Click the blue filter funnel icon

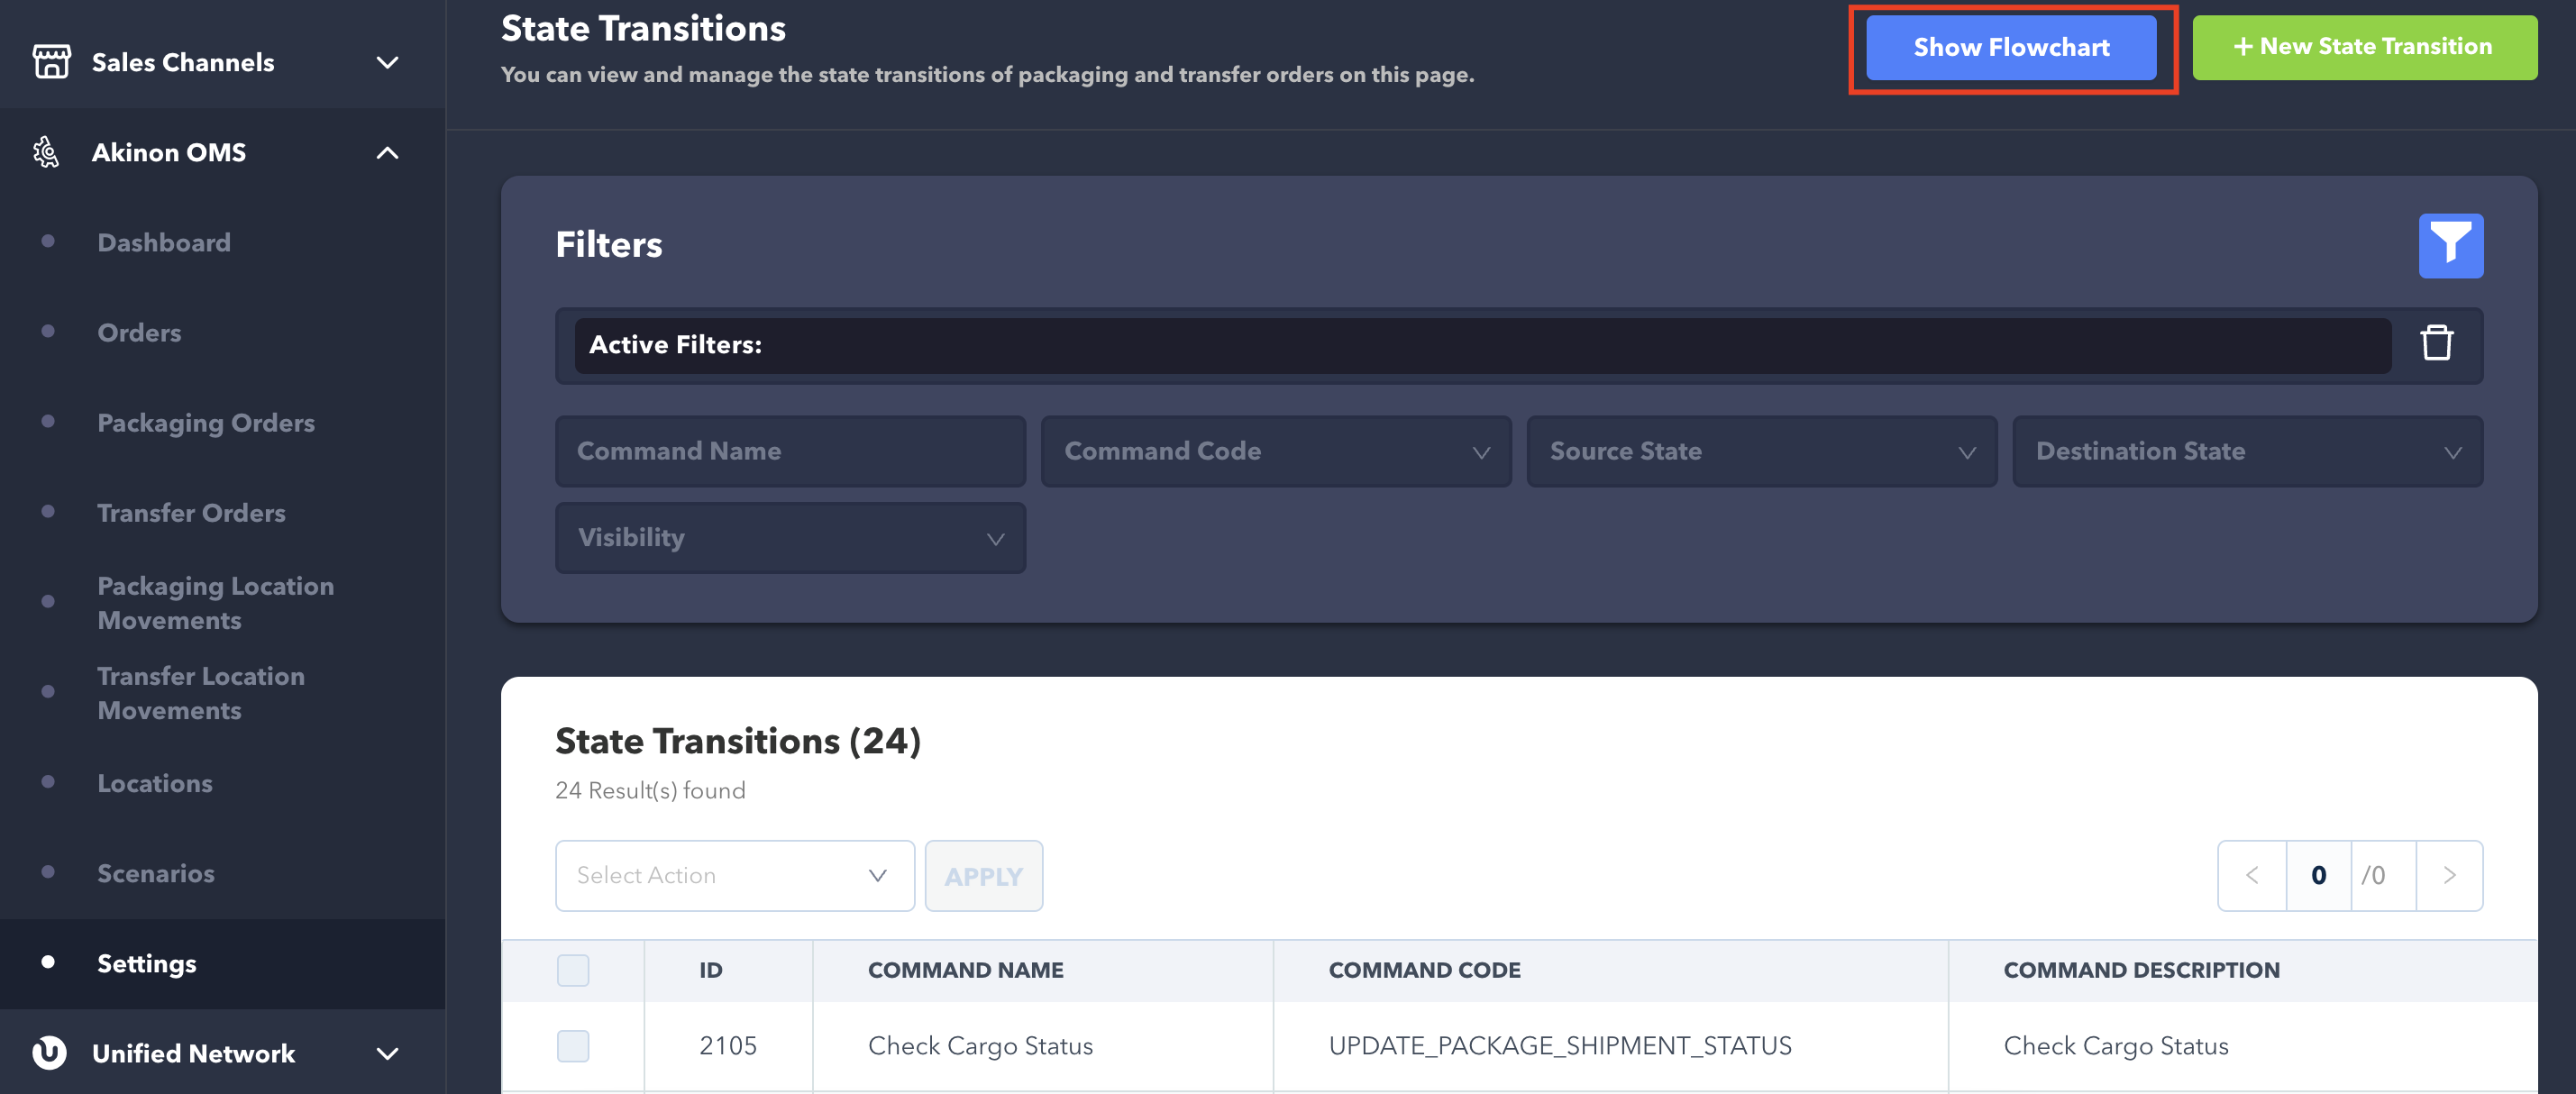pos(2450,246)
